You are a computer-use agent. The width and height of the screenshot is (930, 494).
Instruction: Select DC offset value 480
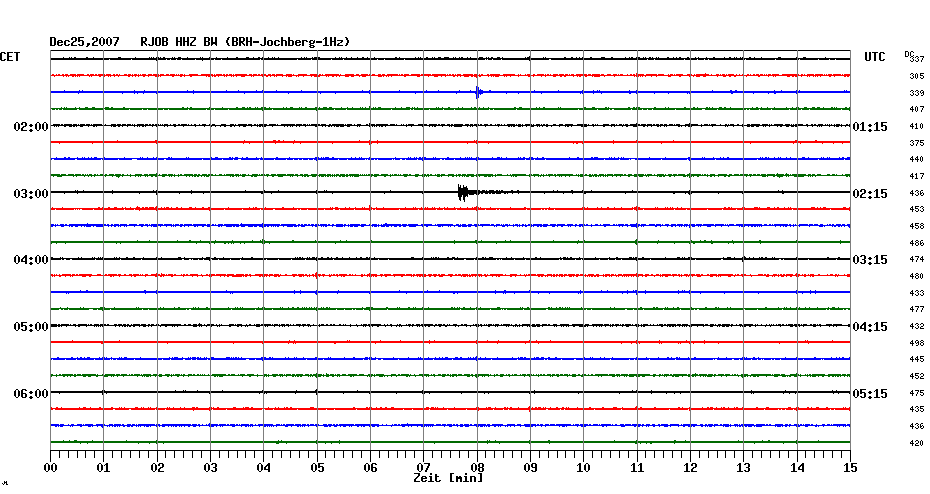tap(917, 276)
